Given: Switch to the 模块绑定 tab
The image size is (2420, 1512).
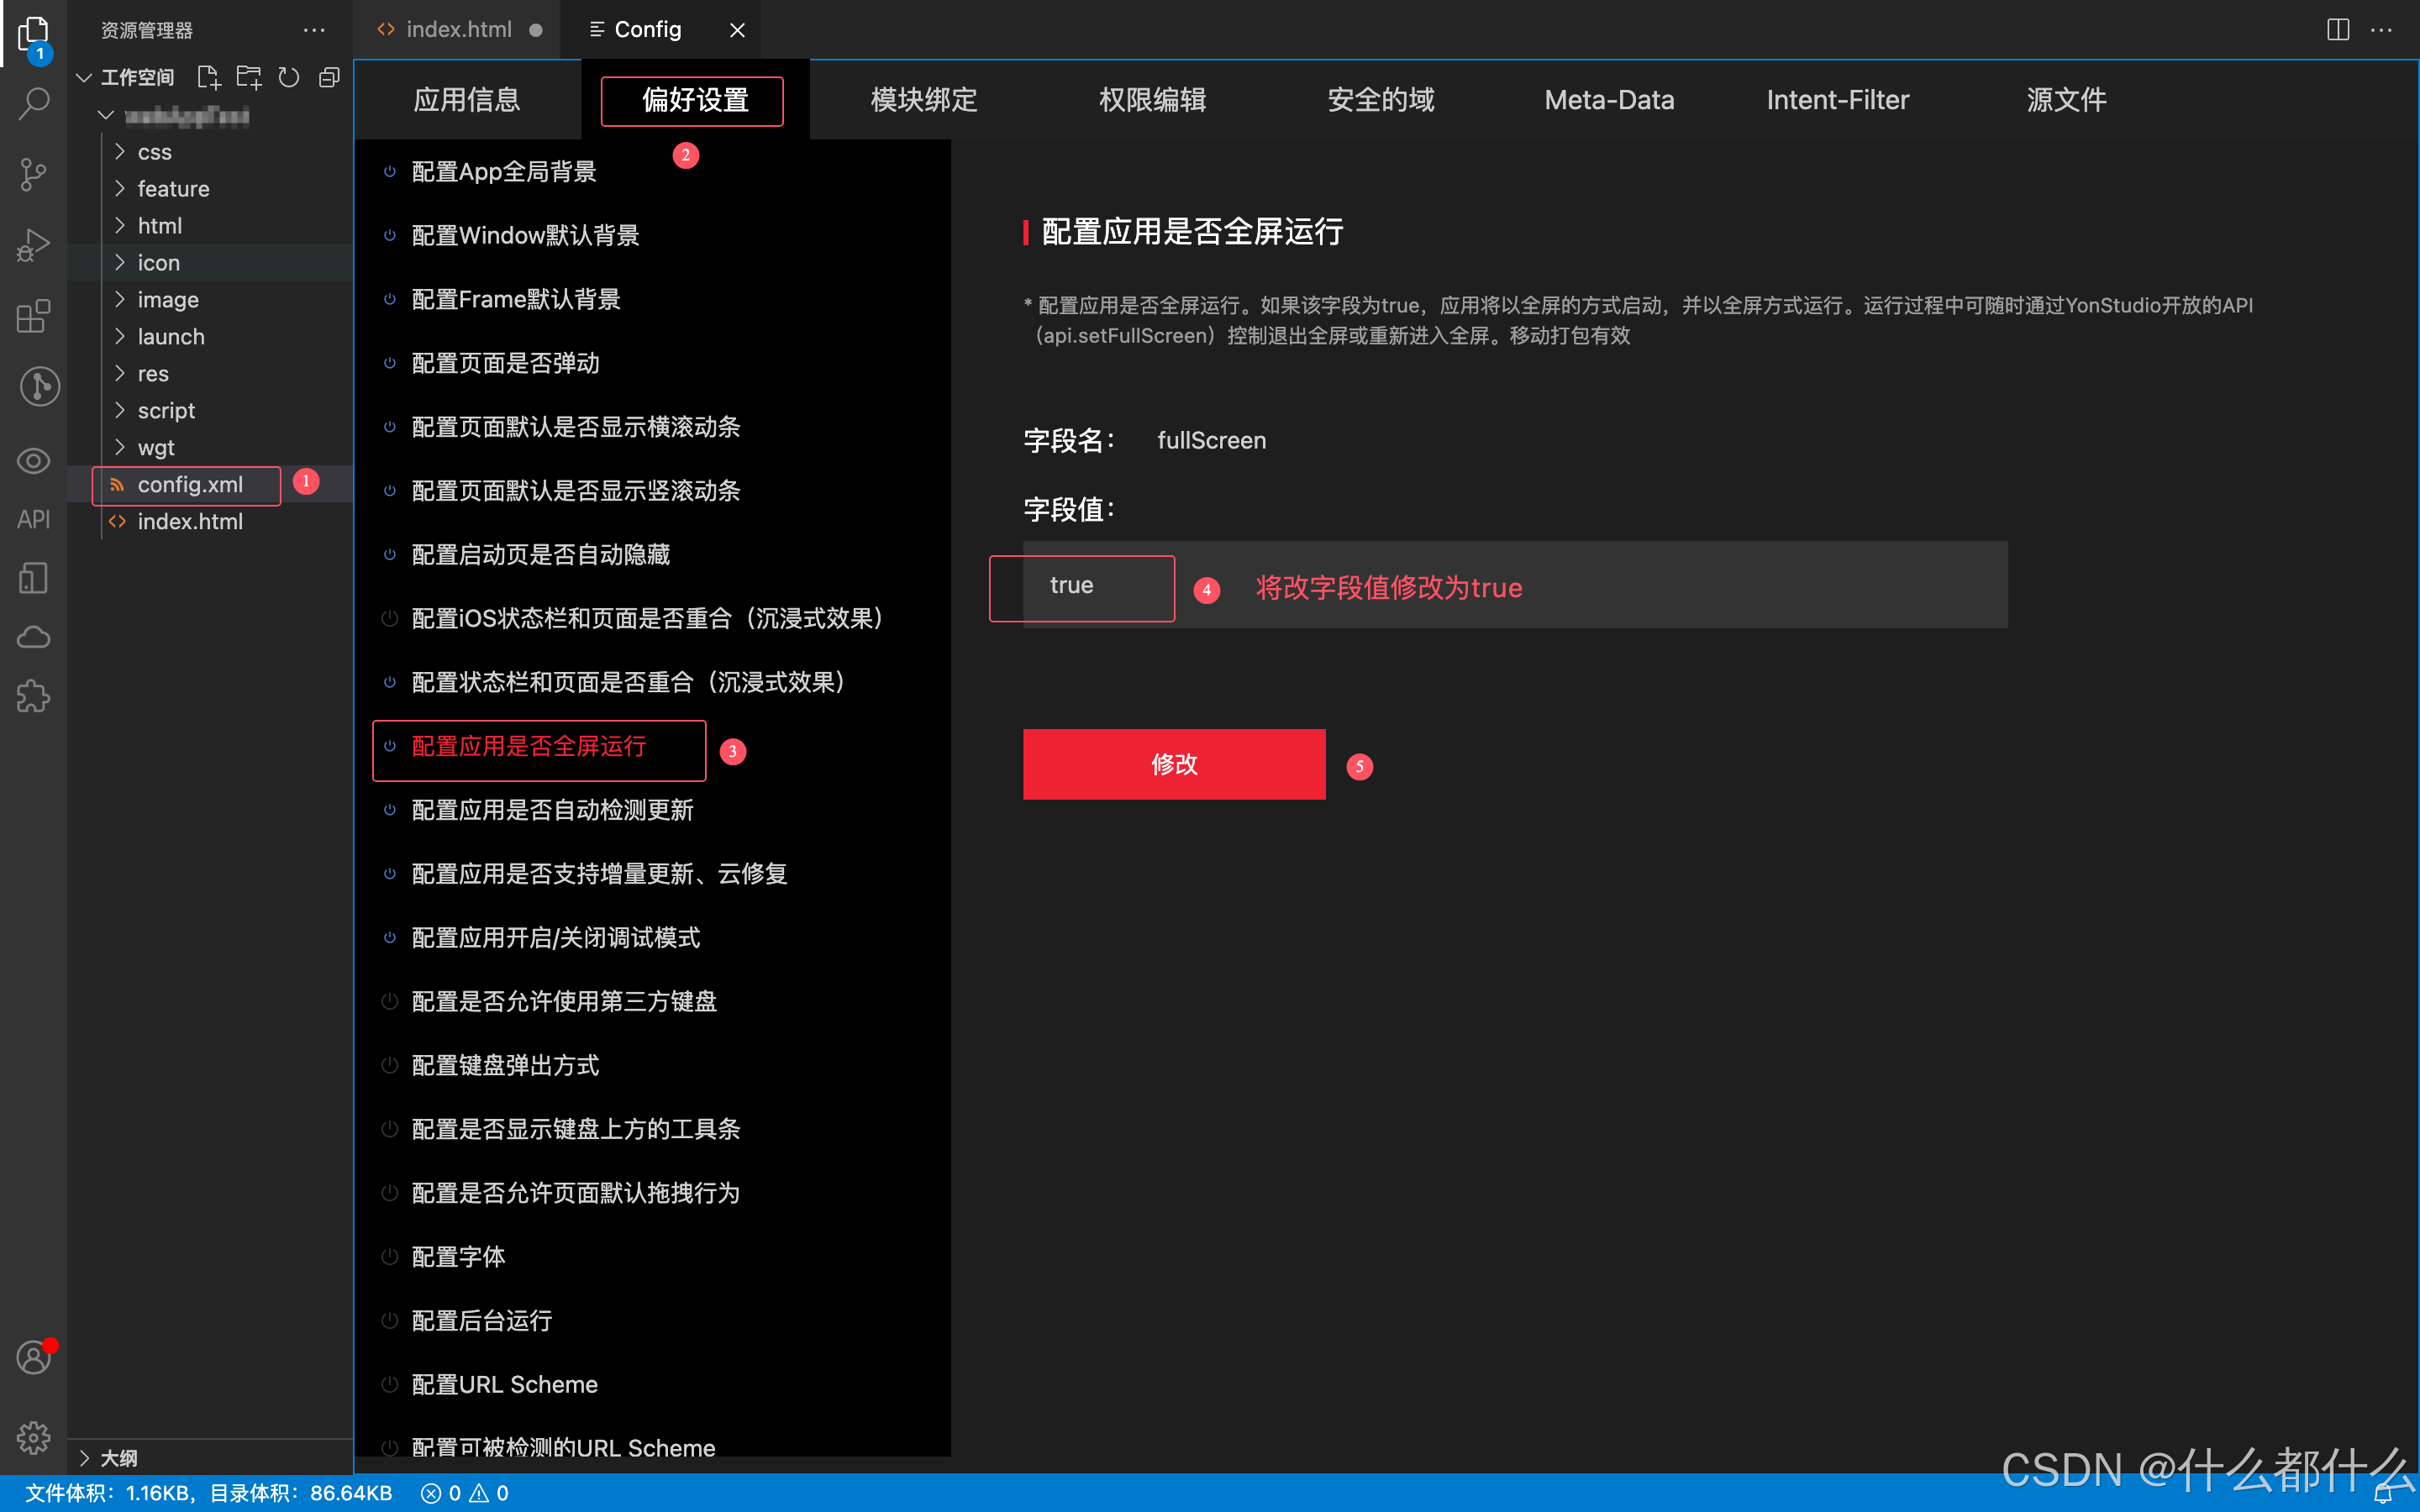Looking at the screenshot, I should (923, 100).
